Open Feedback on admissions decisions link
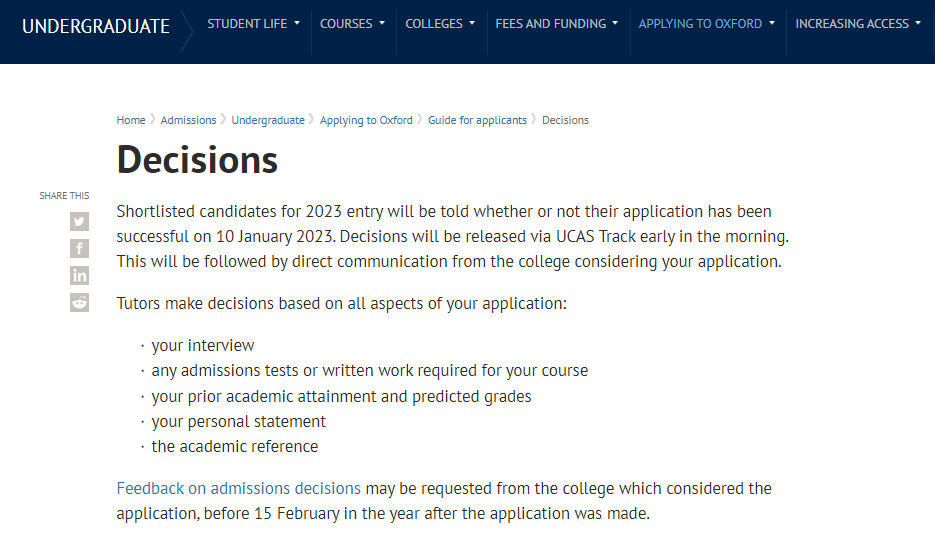935x537 pixels. coord(238,489)
